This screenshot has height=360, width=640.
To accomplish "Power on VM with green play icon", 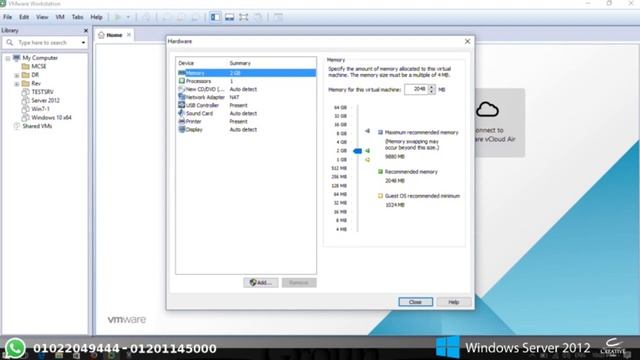I will [118, 17].
